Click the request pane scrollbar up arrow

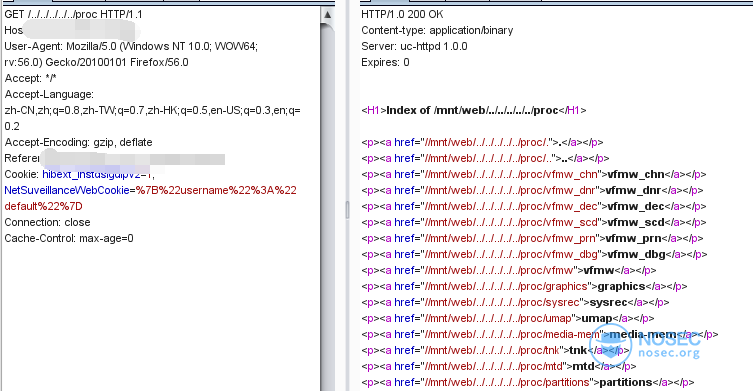click(x=328, y=14)
